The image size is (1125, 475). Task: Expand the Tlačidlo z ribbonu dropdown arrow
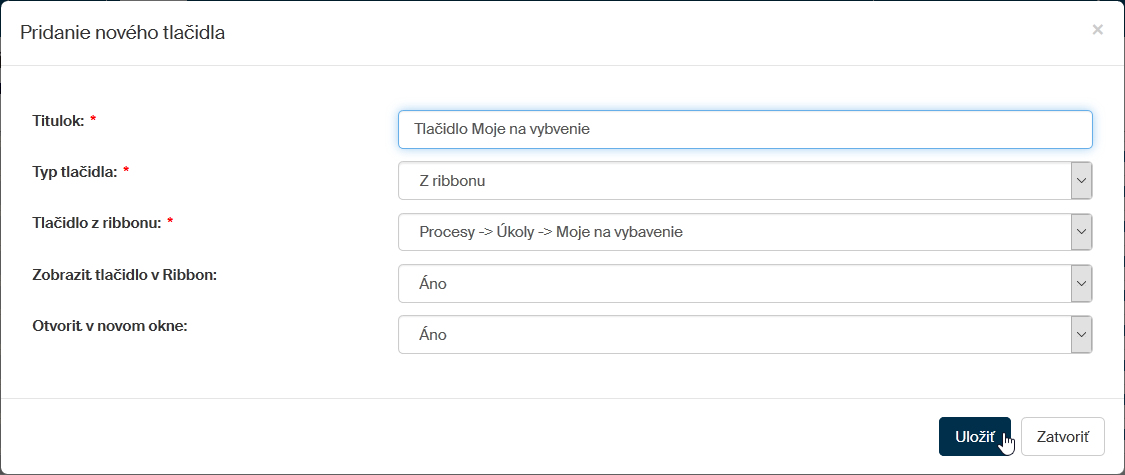pyautogui.click(x=1081, y=232)
